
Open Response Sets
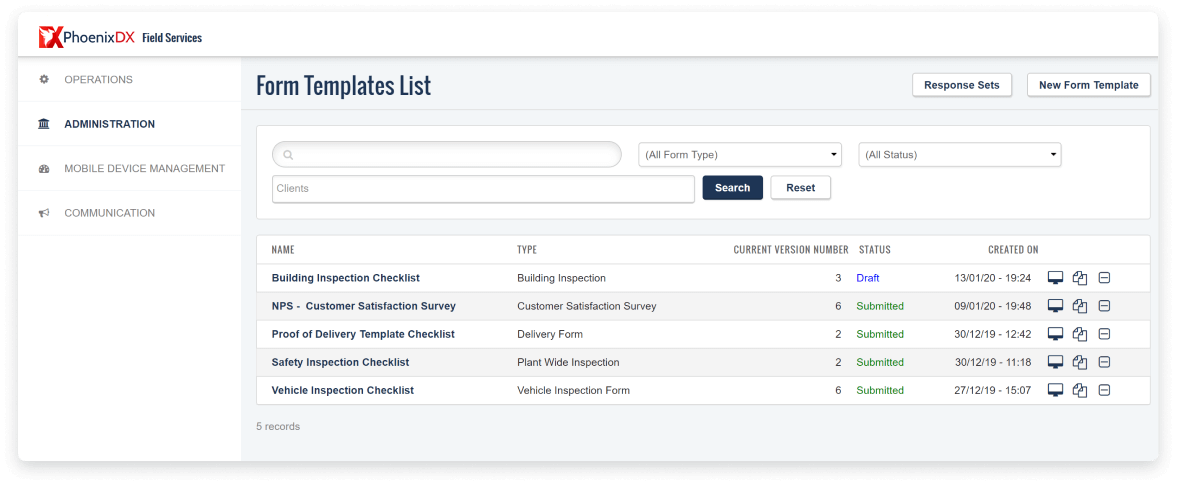(961, 85)
